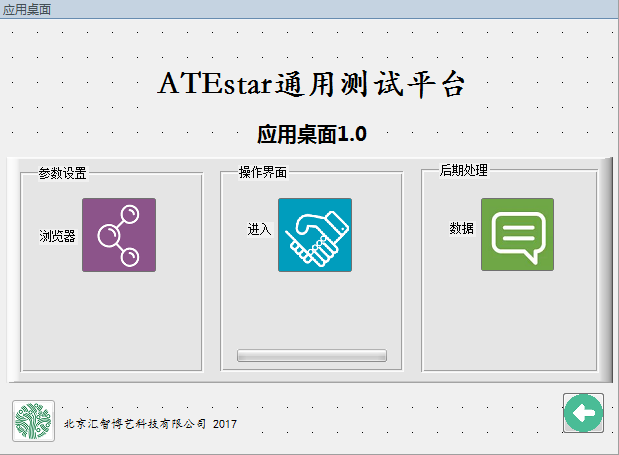The image size is (619, 455).
Task: Click the company tree logo icon
Action: tap(34, 421)
